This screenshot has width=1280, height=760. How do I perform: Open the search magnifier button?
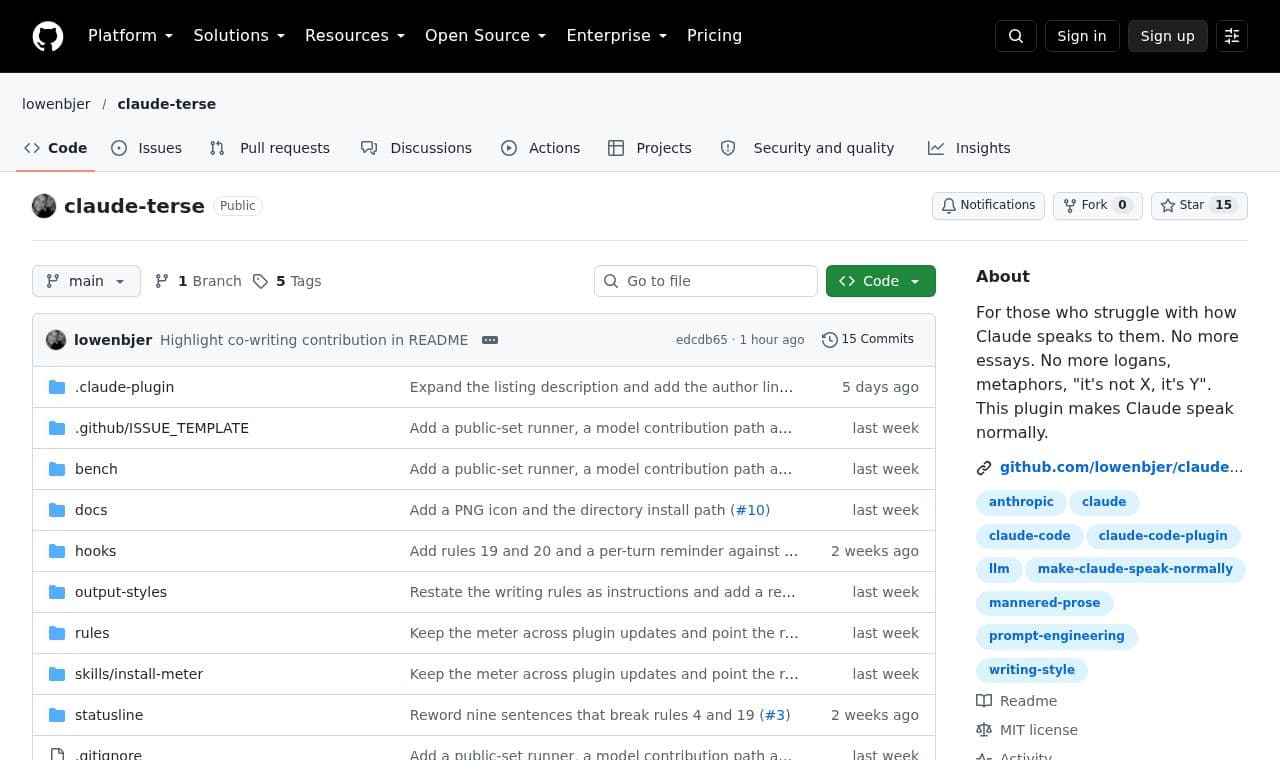[1016, 36]
